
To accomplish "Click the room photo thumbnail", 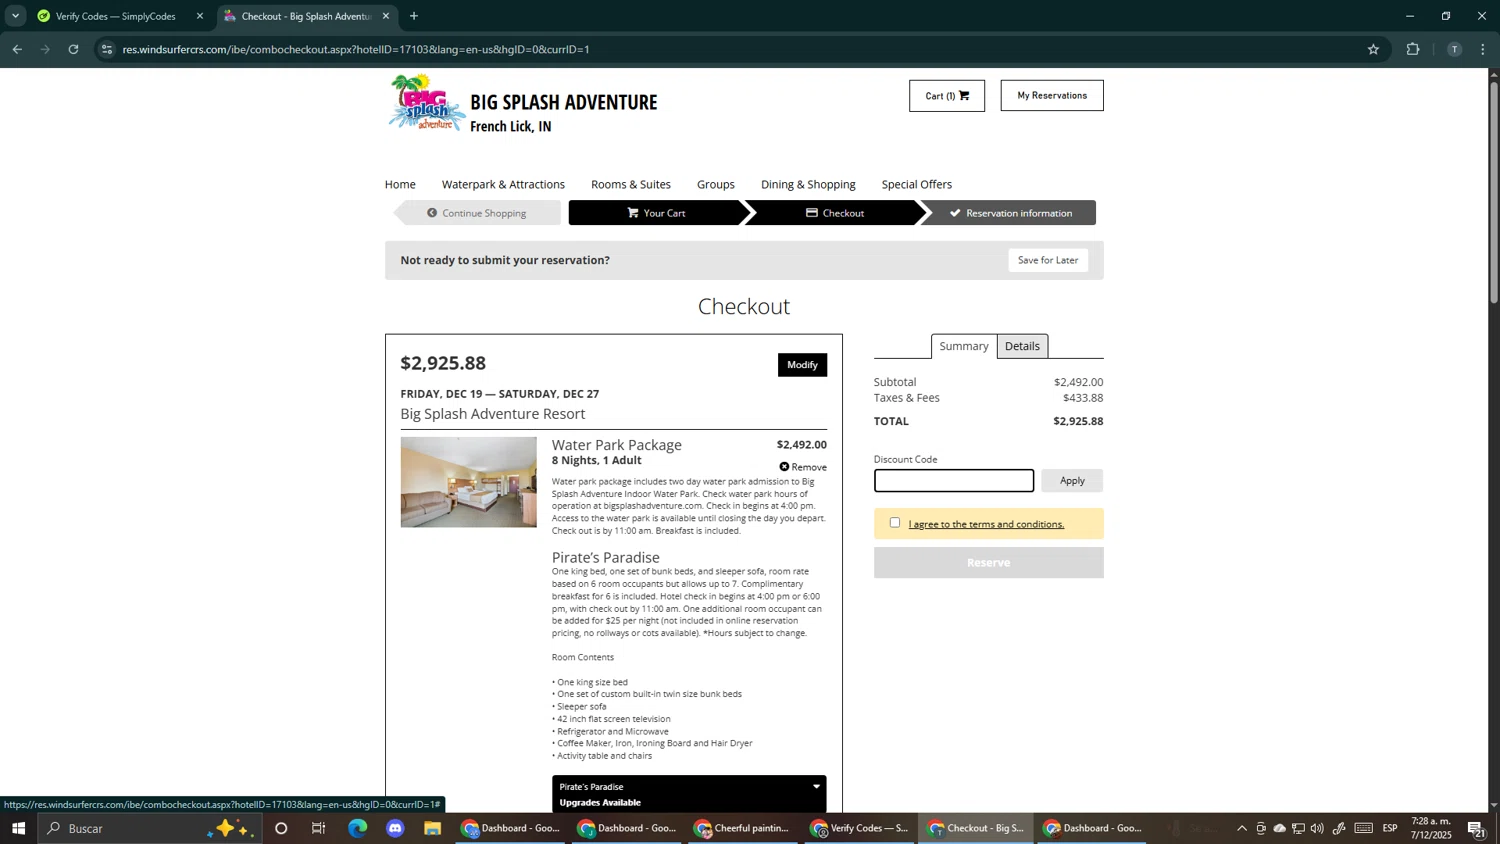I will (x=469, y=482).
